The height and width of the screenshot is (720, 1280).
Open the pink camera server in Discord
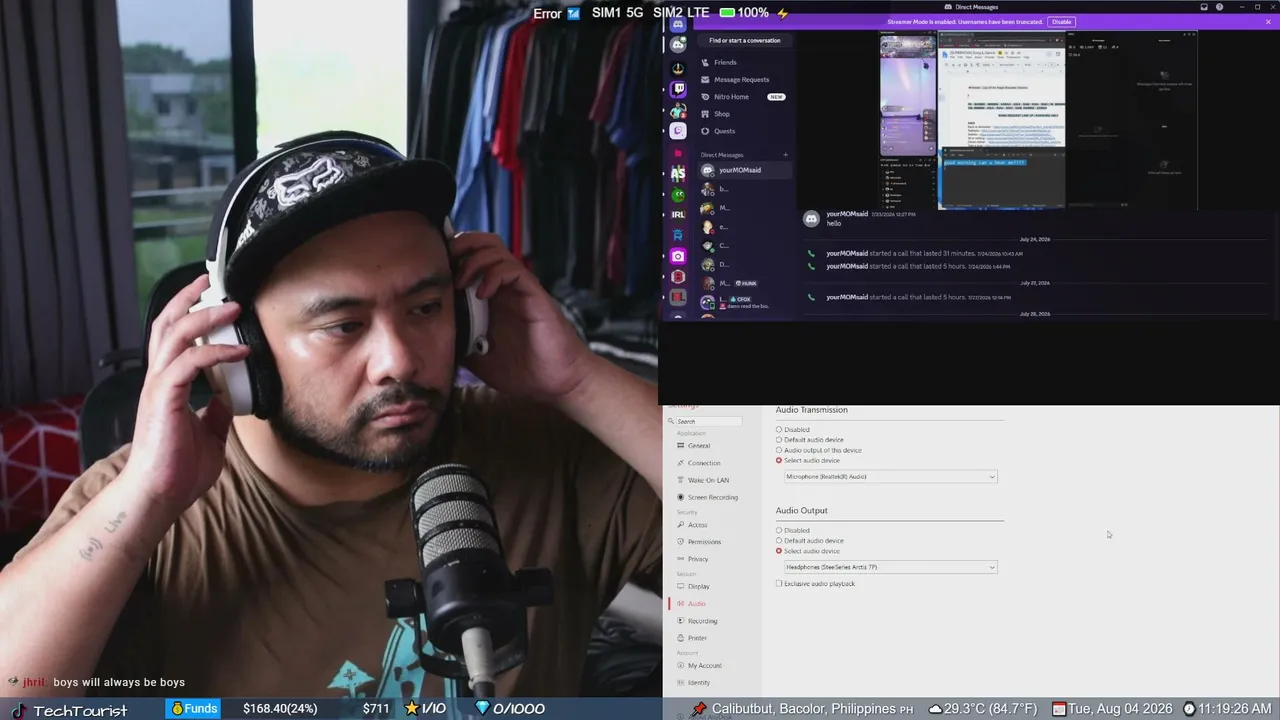[x=678, y=256]
